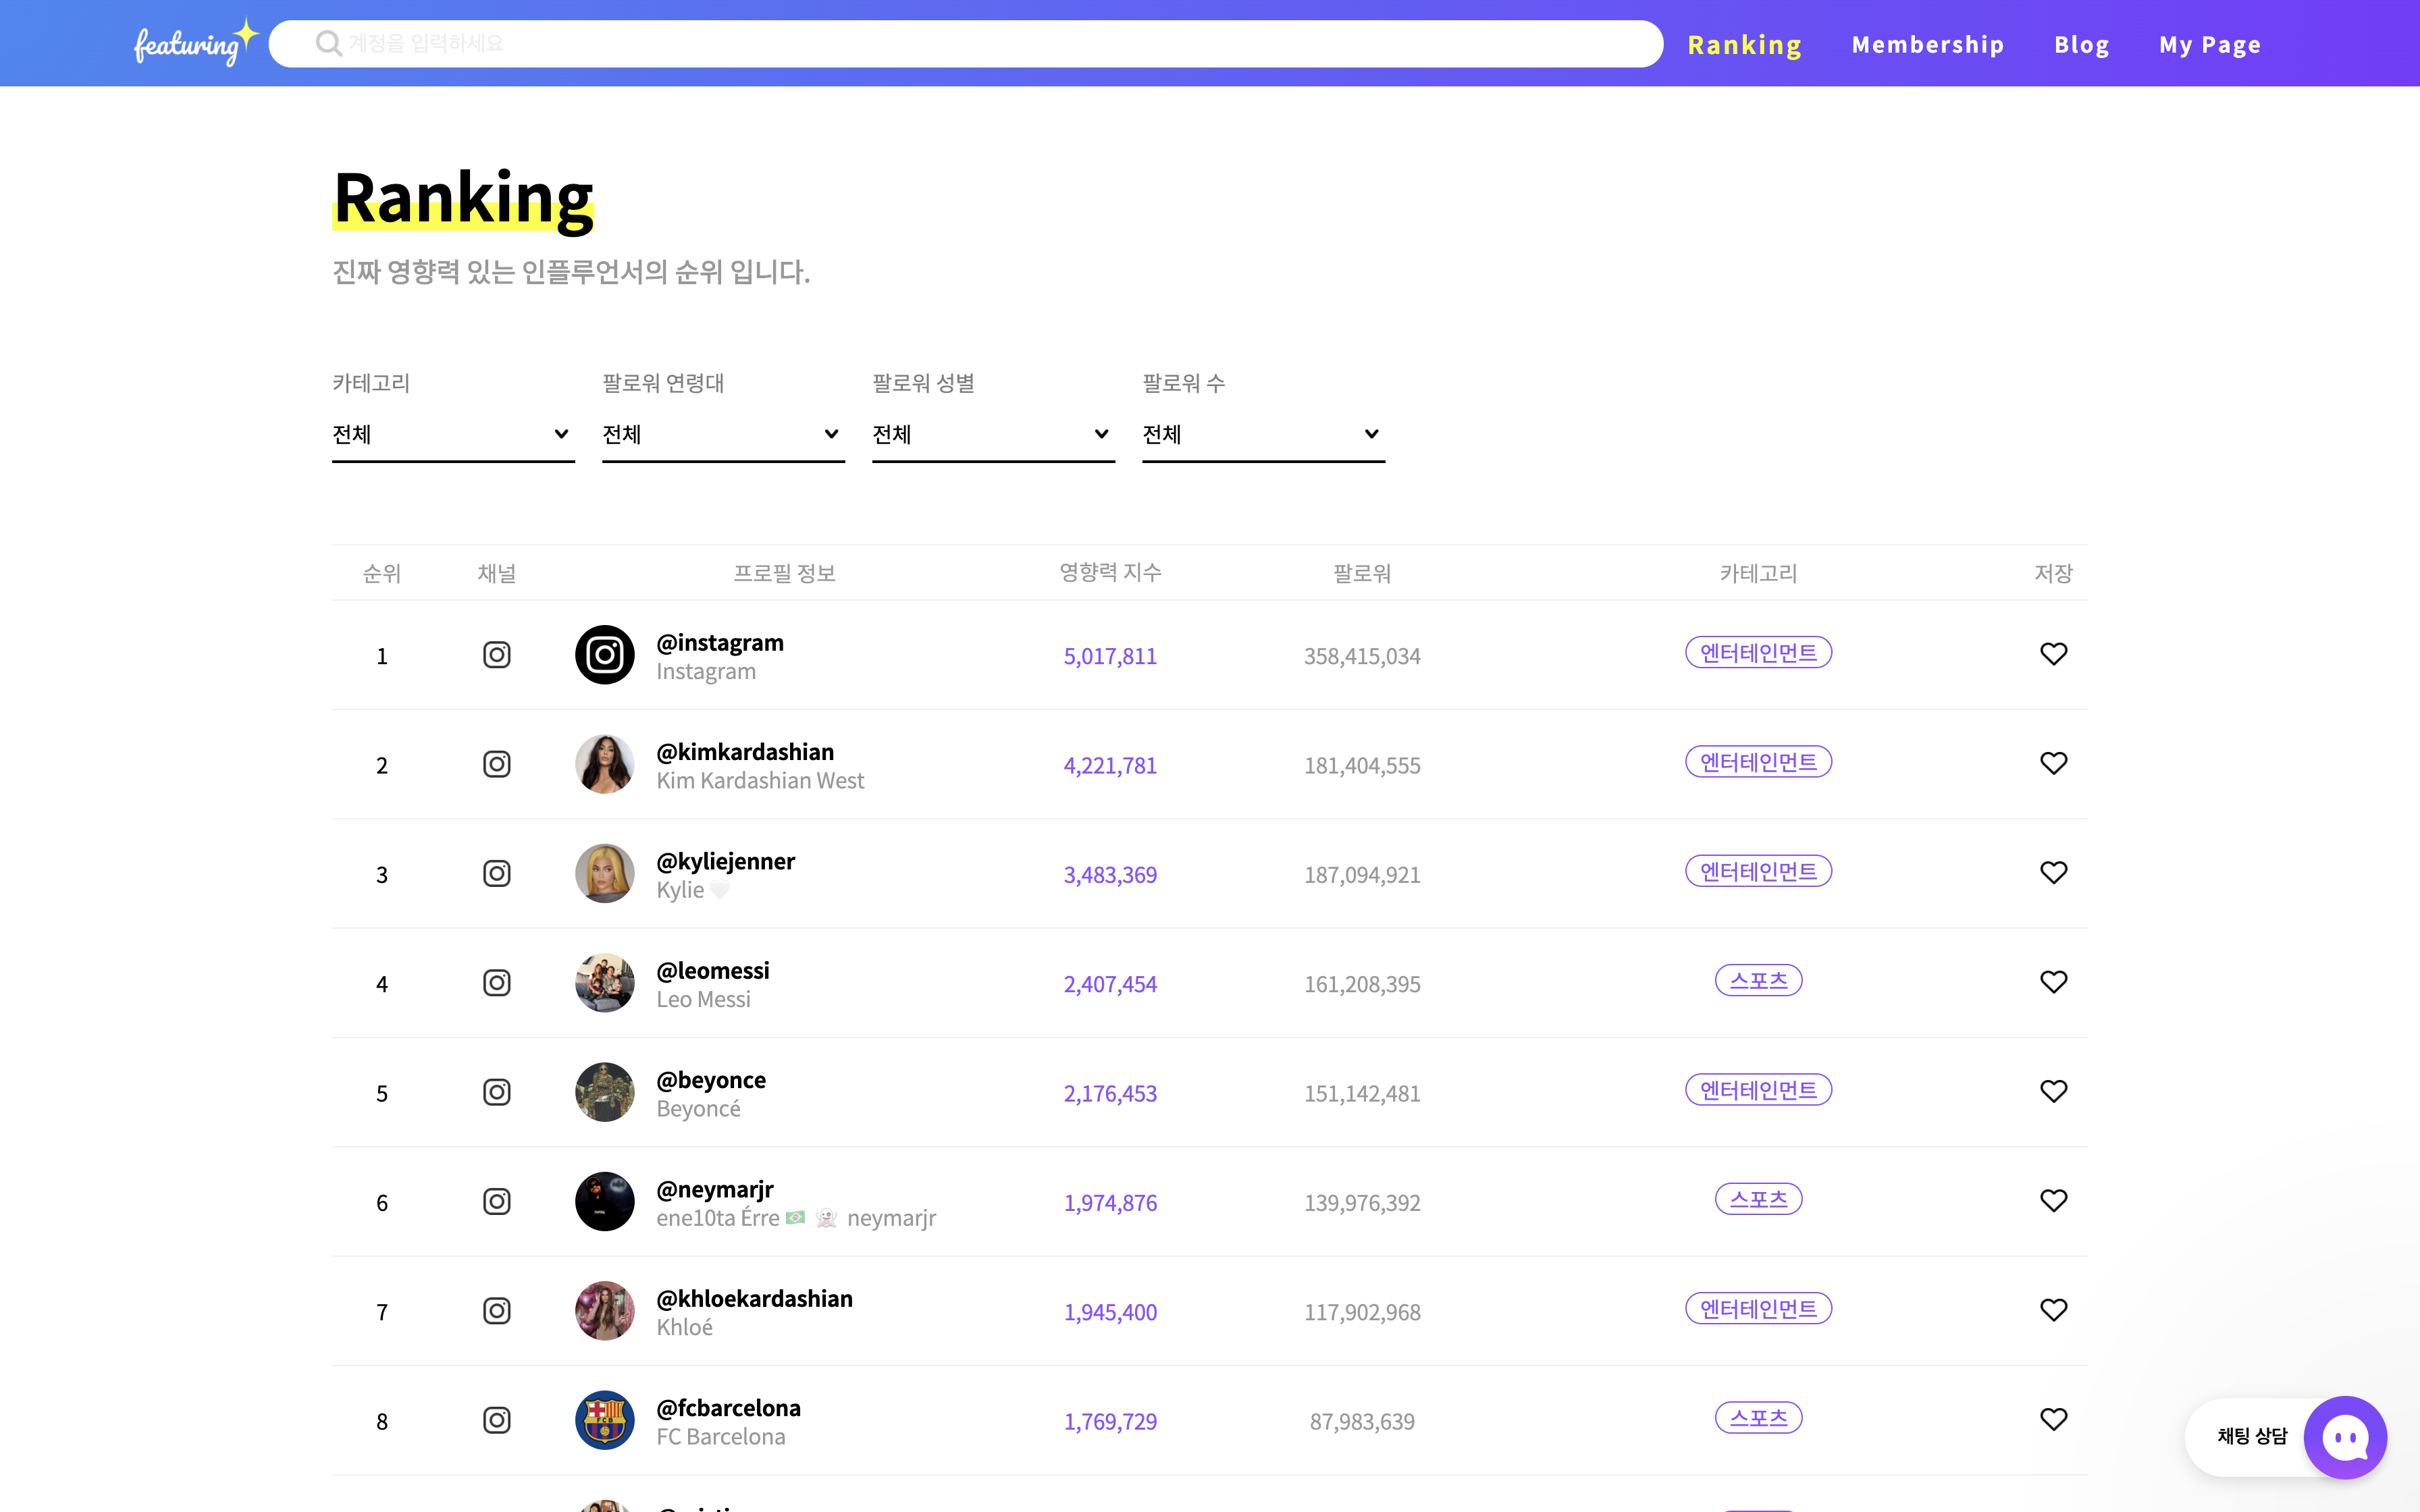Expand the 팔로워 성별 dropdown
Image resolution: width=2420 pixels, height=1512 pixels.
coord(993,435)
